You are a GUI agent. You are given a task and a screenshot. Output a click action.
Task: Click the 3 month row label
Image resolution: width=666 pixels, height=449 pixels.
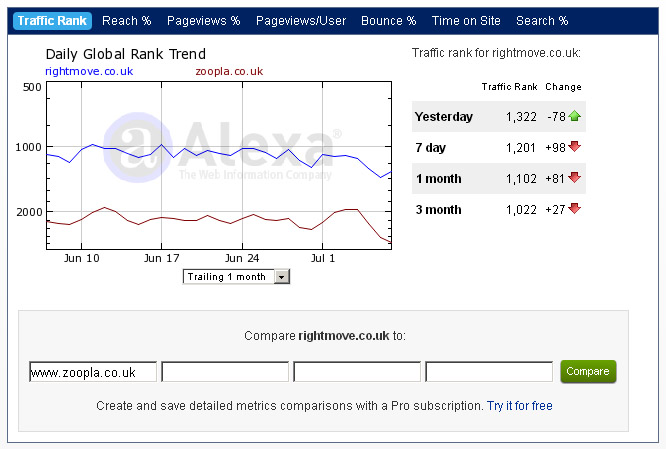click(438, 210)
